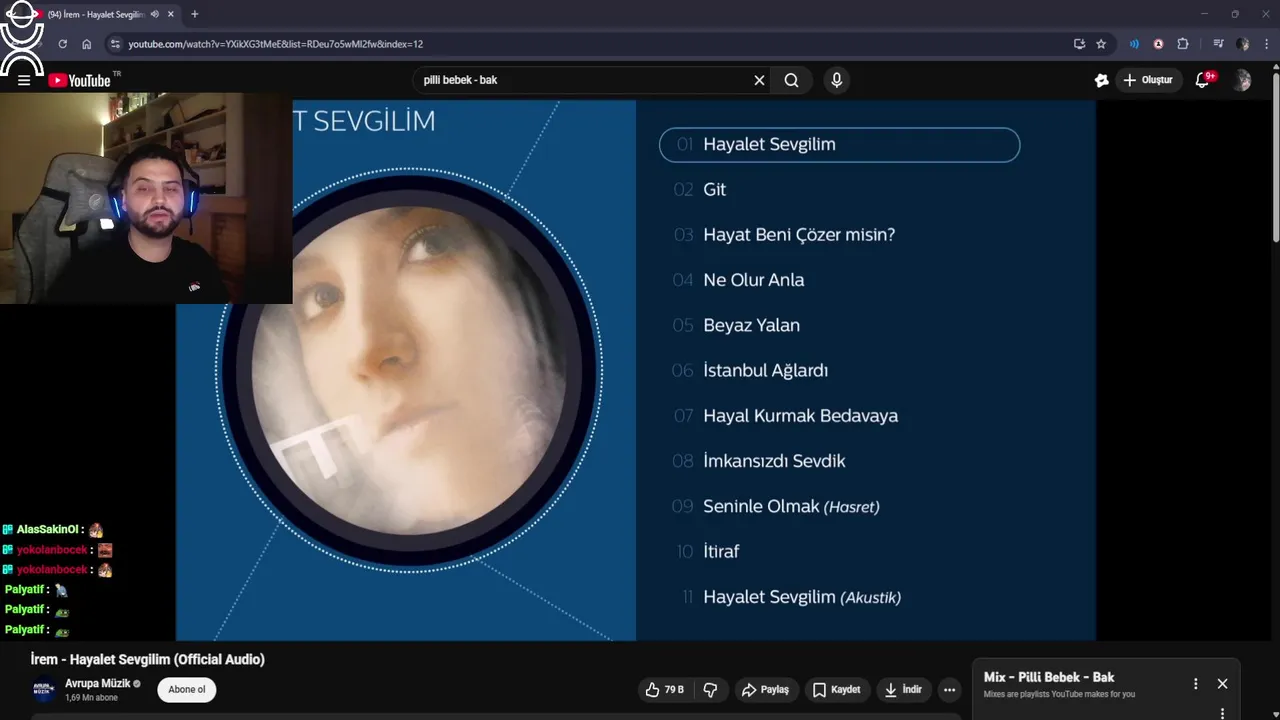Image resolution: width=1280 pixels, height=720 pixels.
Task: Open a new browser tab
Action: (194, 14)
